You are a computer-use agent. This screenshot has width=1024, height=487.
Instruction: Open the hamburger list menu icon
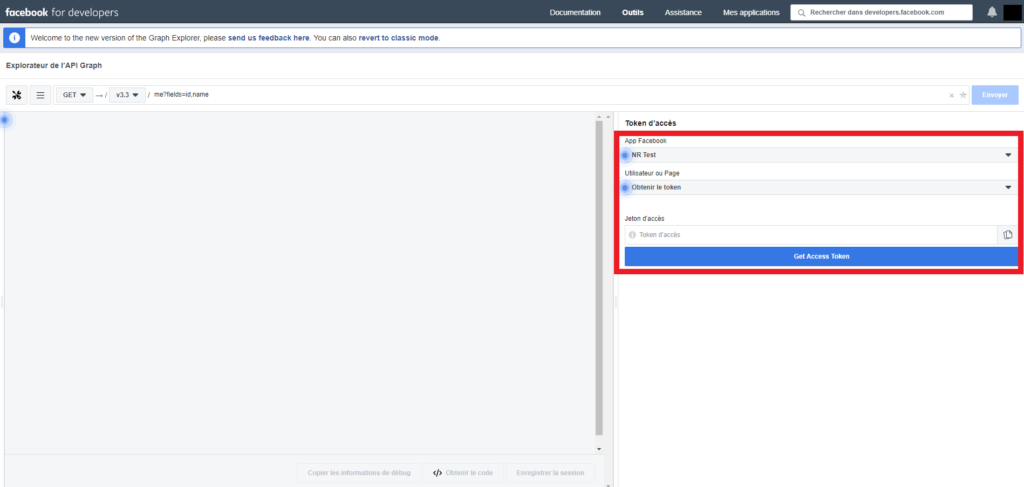pyautogui.click(x=40, y=95)
